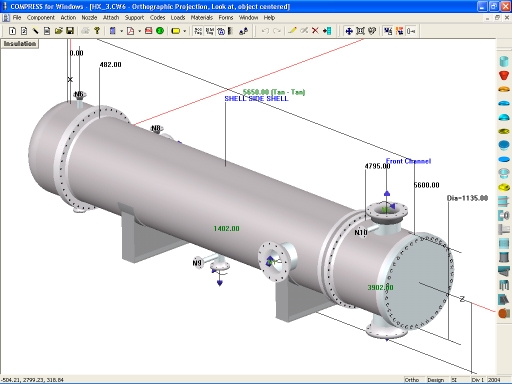The image size is (512, 384).
Task: Click the 1402.00 saddle dimension
Action: coord(226,229)
